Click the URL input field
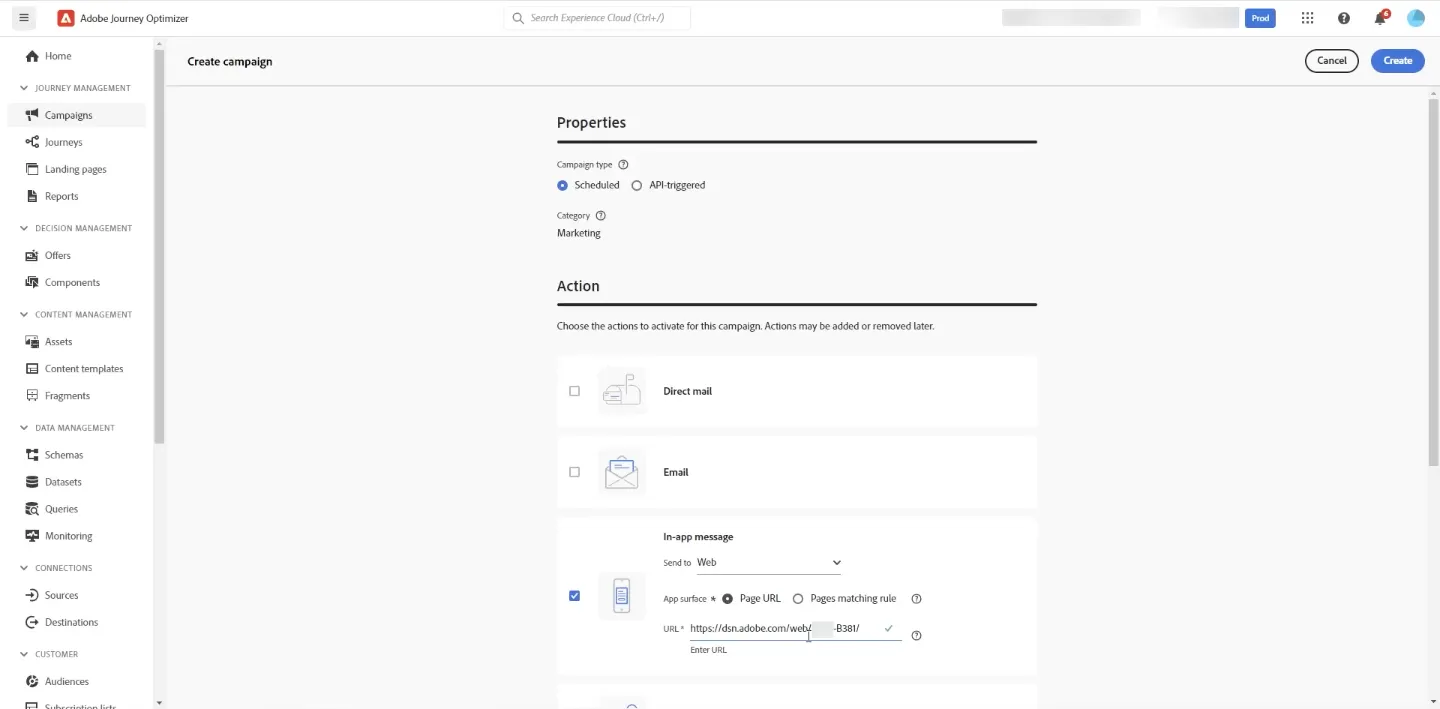This screenshot has width=1440, height=709. pyautogui.click(x=796, y=629)
